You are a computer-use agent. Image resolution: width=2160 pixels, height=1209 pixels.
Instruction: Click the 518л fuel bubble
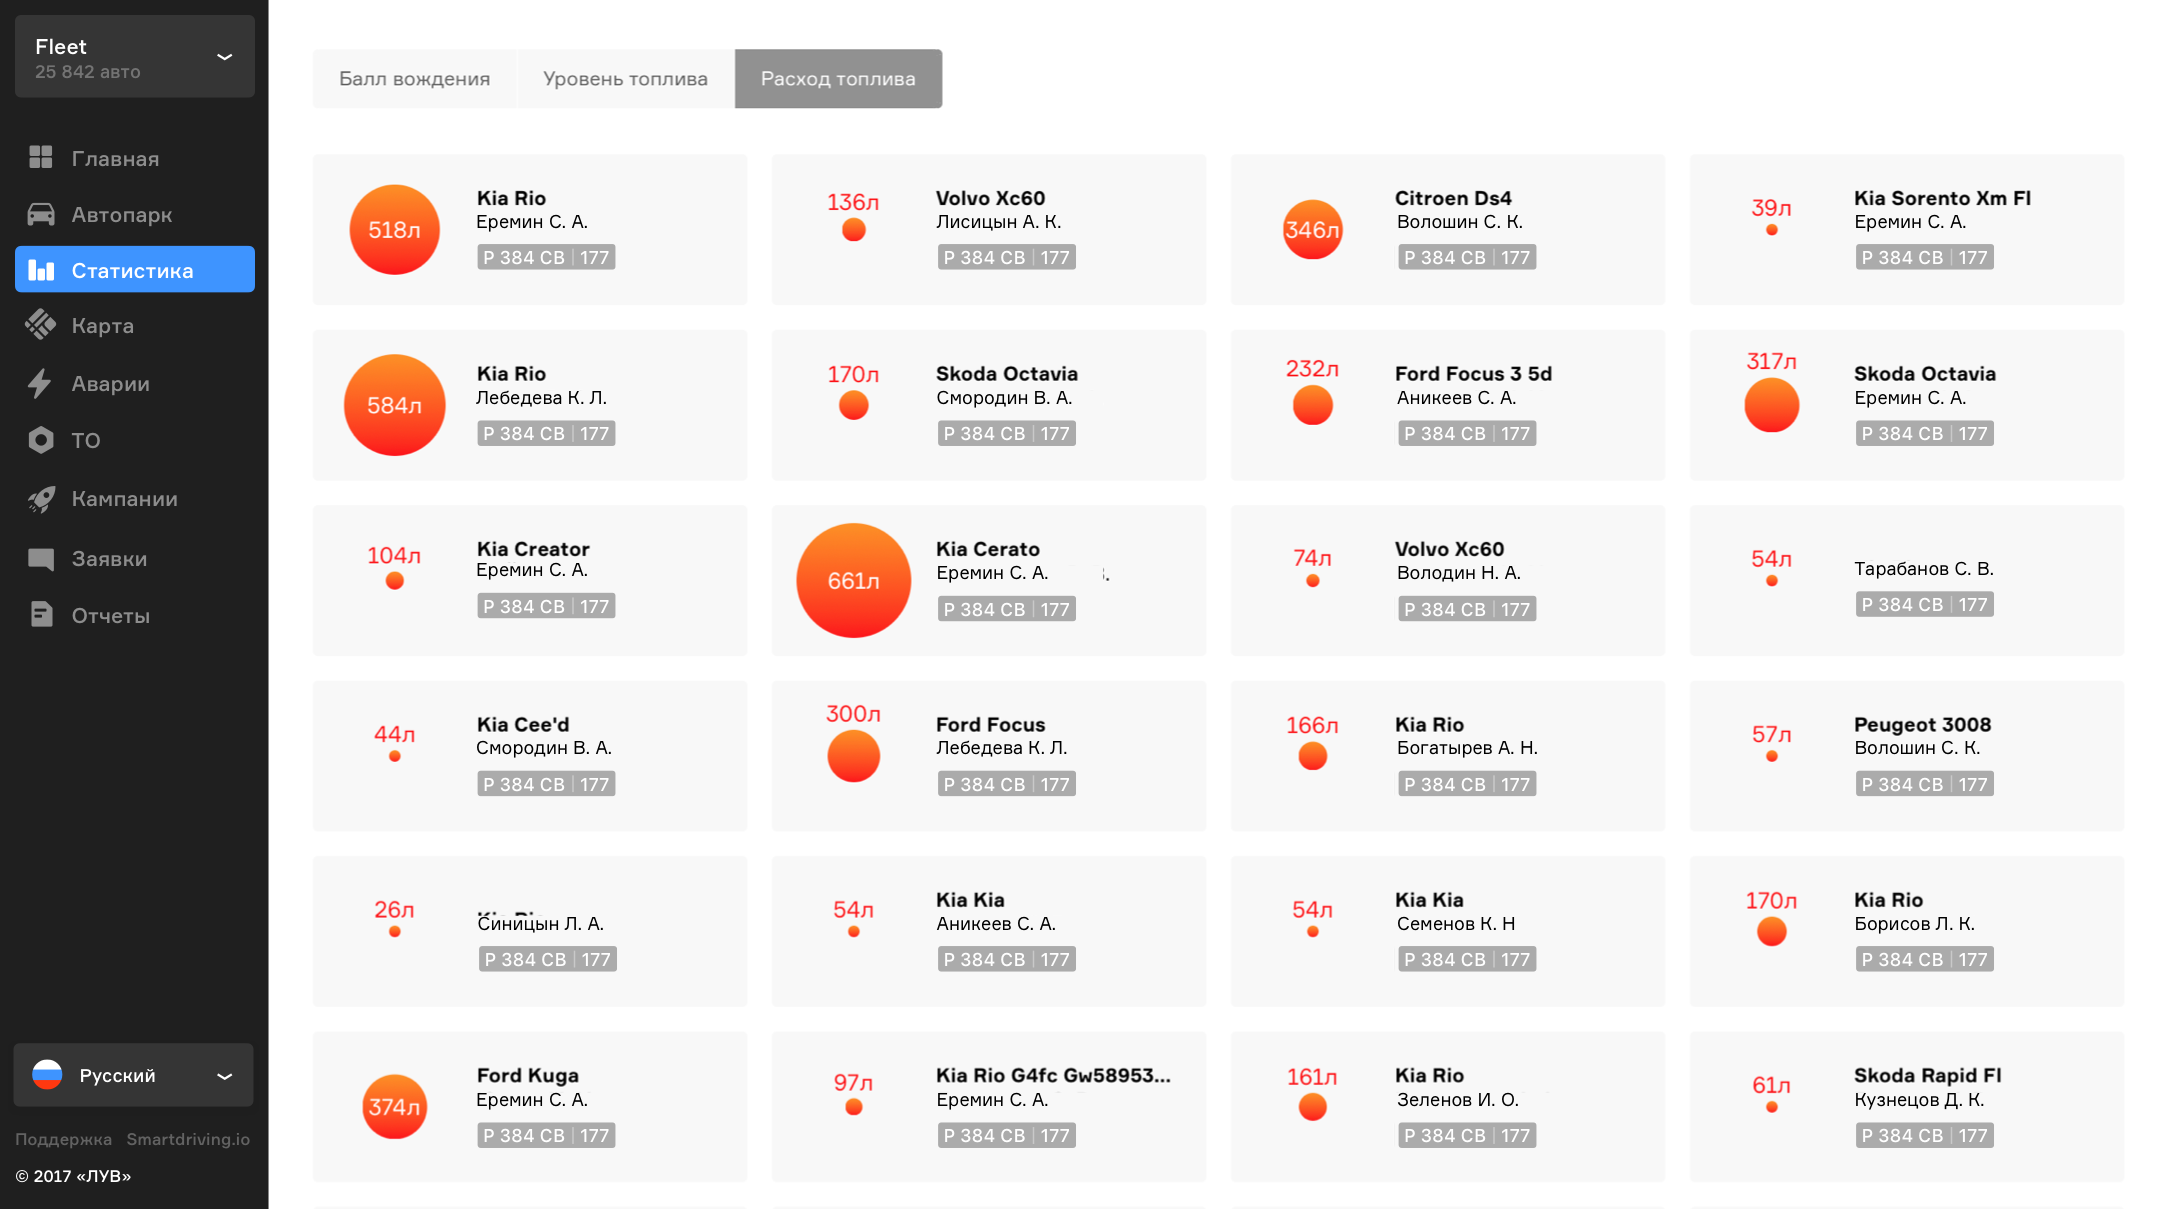(394, 229)
